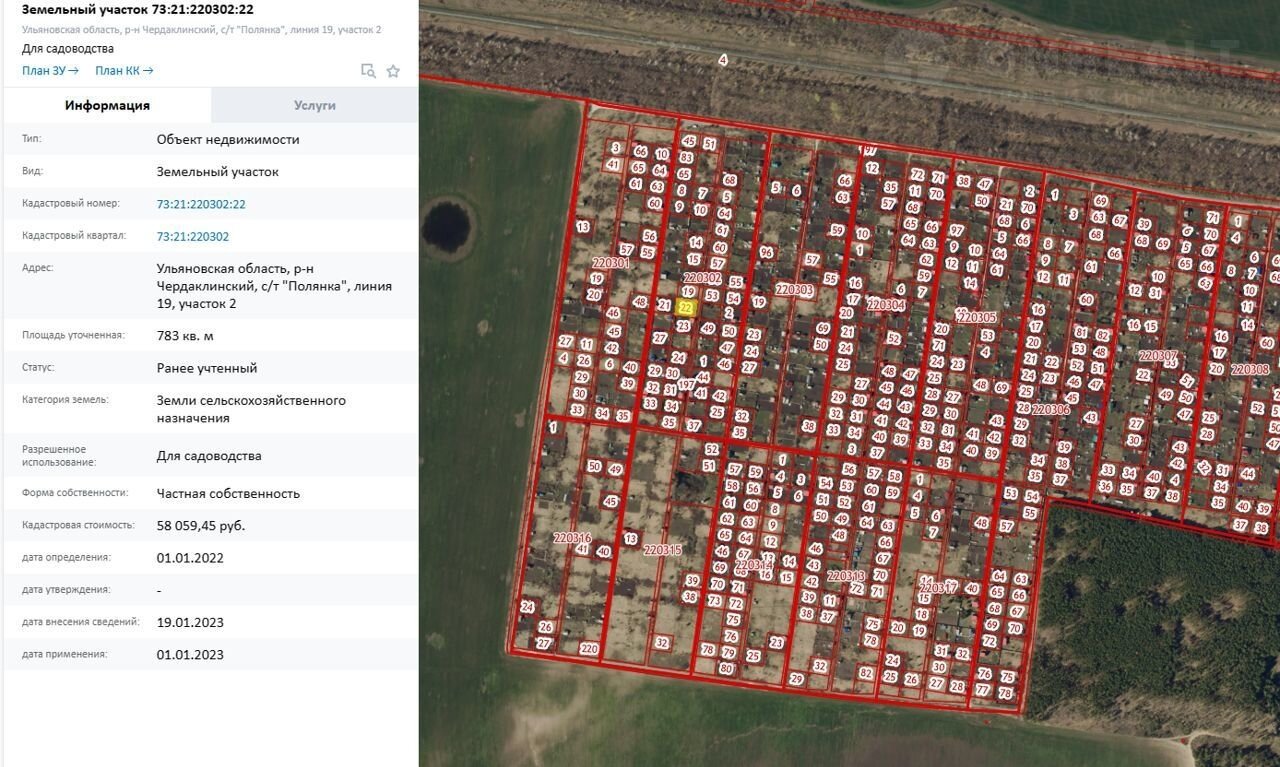This screenshot has width=1280, height=767.
Task: Select quarter label 220313 on the map
Action: tap(846, 576)
